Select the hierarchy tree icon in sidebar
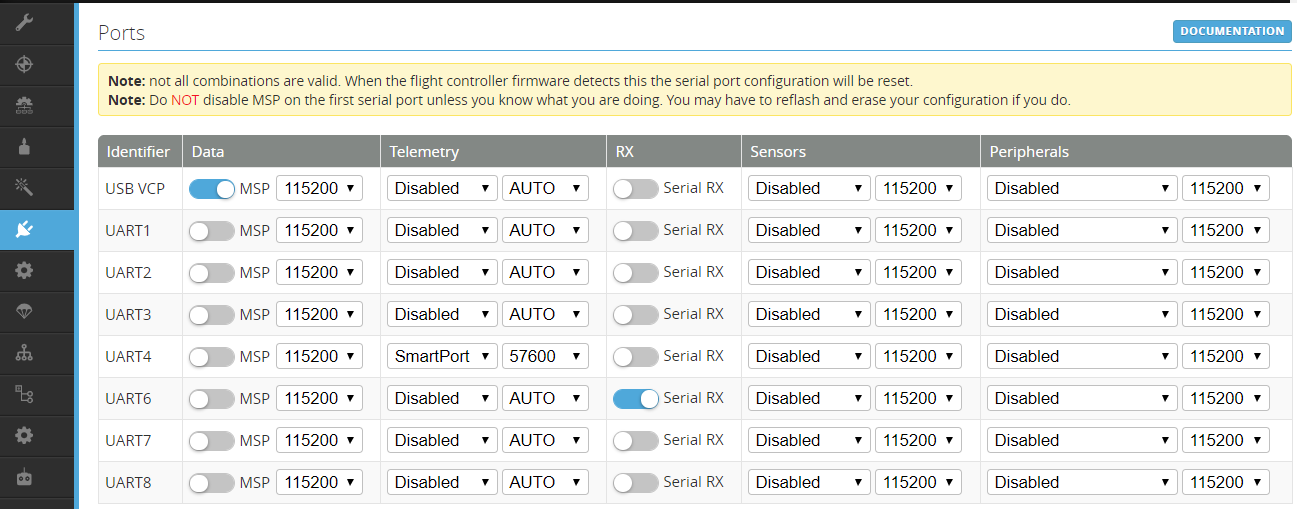This screenshot has width=1297, height=509. (x=25, y=353)
